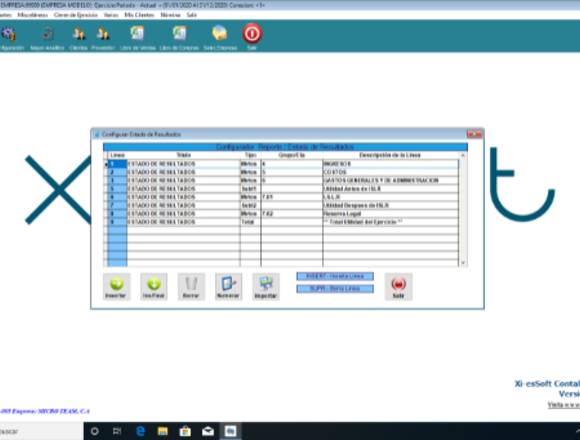Click the active accounting app taskbar icon

coord(230,431)
